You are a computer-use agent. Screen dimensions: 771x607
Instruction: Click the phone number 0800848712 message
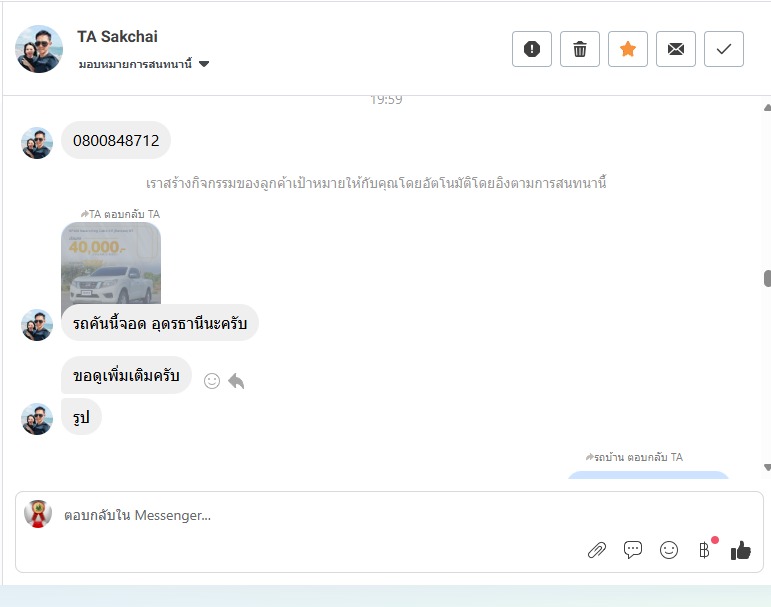(116, 140)
